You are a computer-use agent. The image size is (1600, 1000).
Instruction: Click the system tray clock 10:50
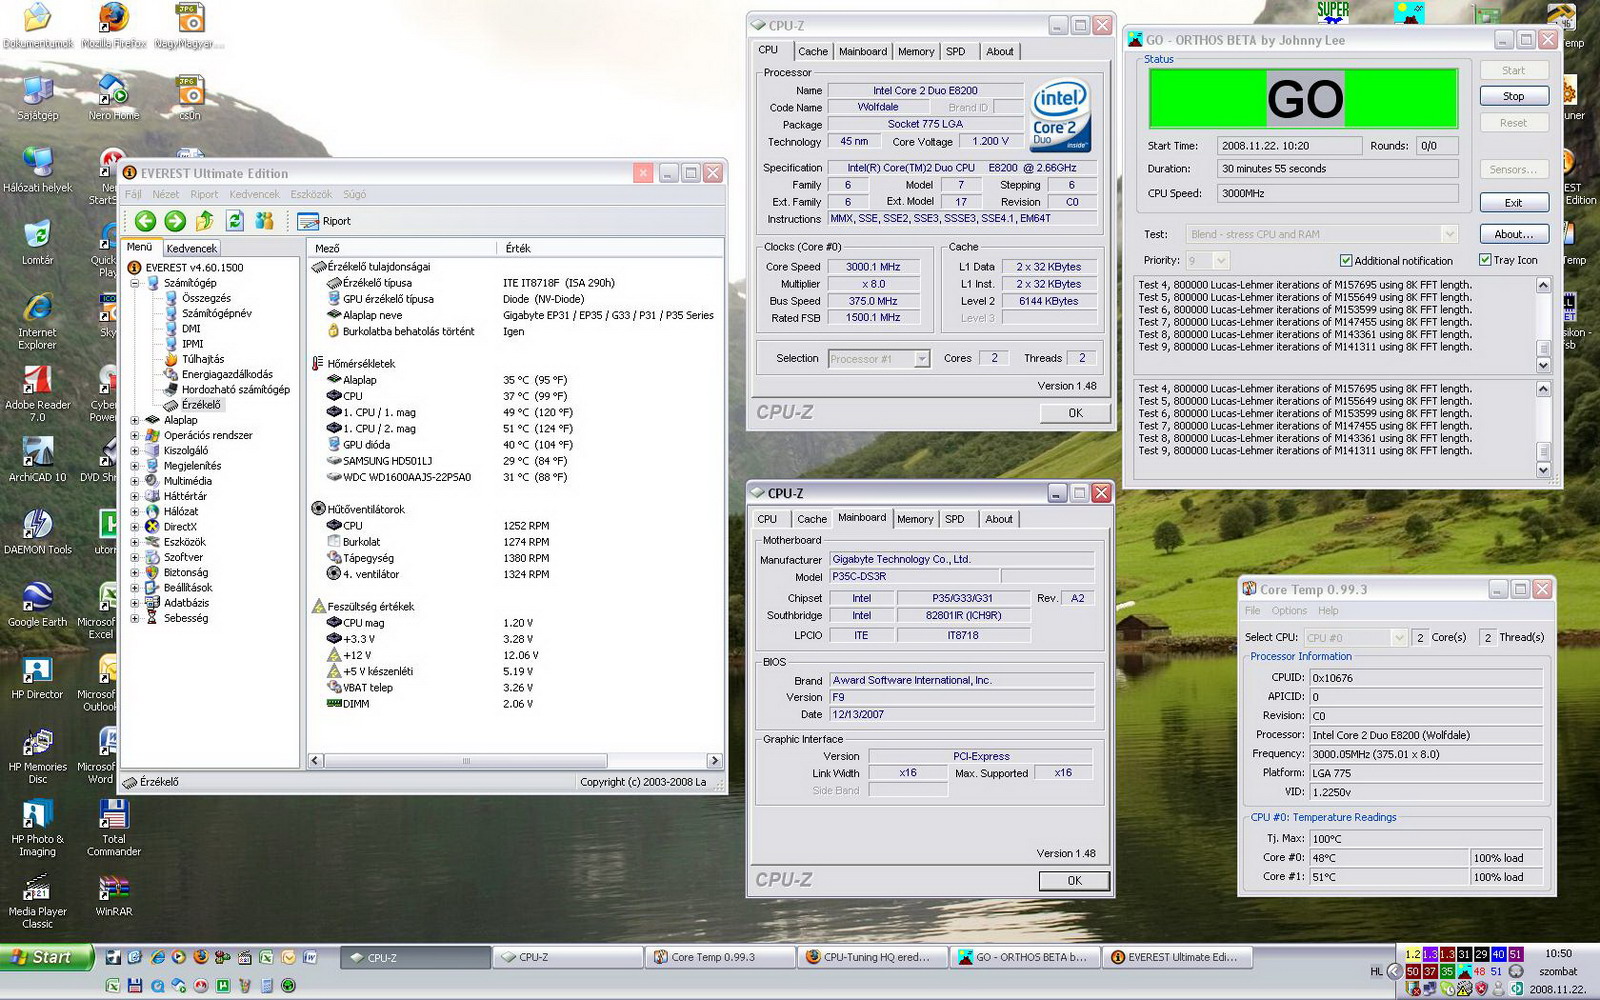pyautogui.click(x=1558, y=954)
